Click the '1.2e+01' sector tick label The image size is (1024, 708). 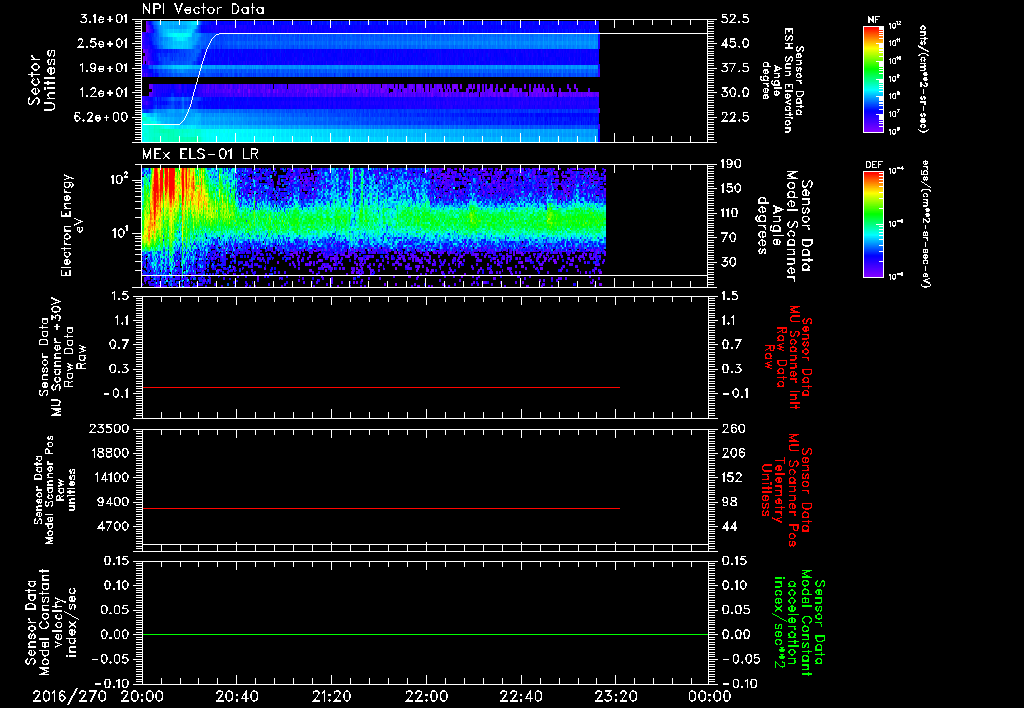click(x=103, y=93)
